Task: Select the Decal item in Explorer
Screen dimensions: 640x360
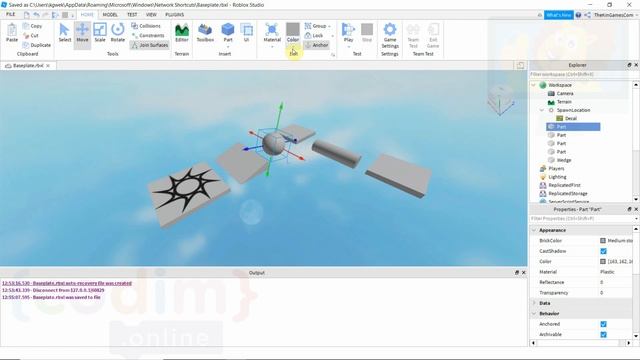Action: pyautogui.click(x=571, y=118)
